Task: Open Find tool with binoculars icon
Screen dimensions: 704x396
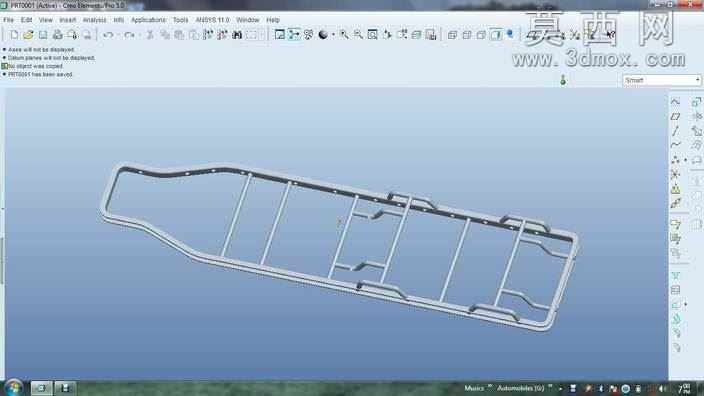Action: (237, 35)
